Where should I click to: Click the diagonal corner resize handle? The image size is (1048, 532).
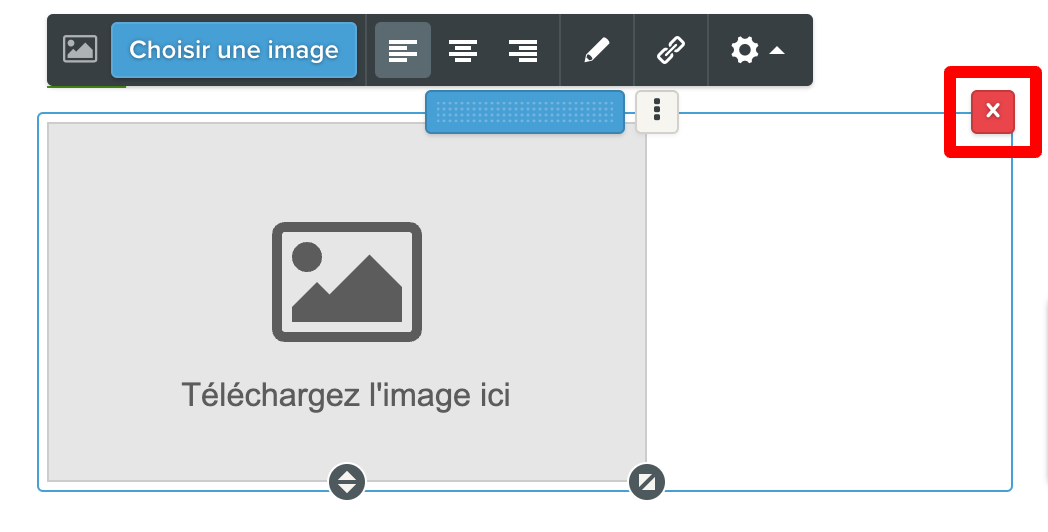point(646,481)
